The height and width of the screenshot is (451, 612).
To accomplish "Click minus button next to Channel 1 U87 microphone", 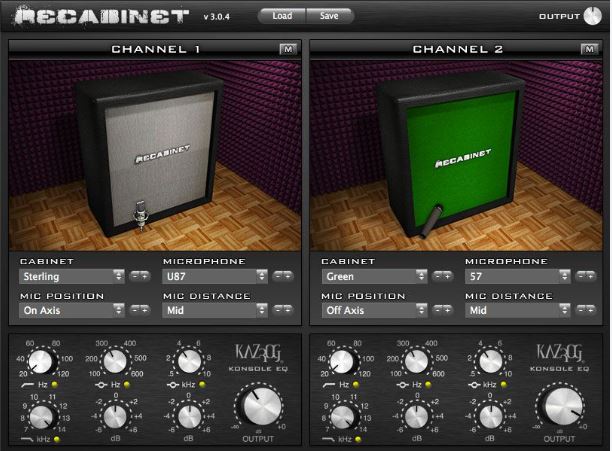I will [278, 276].
